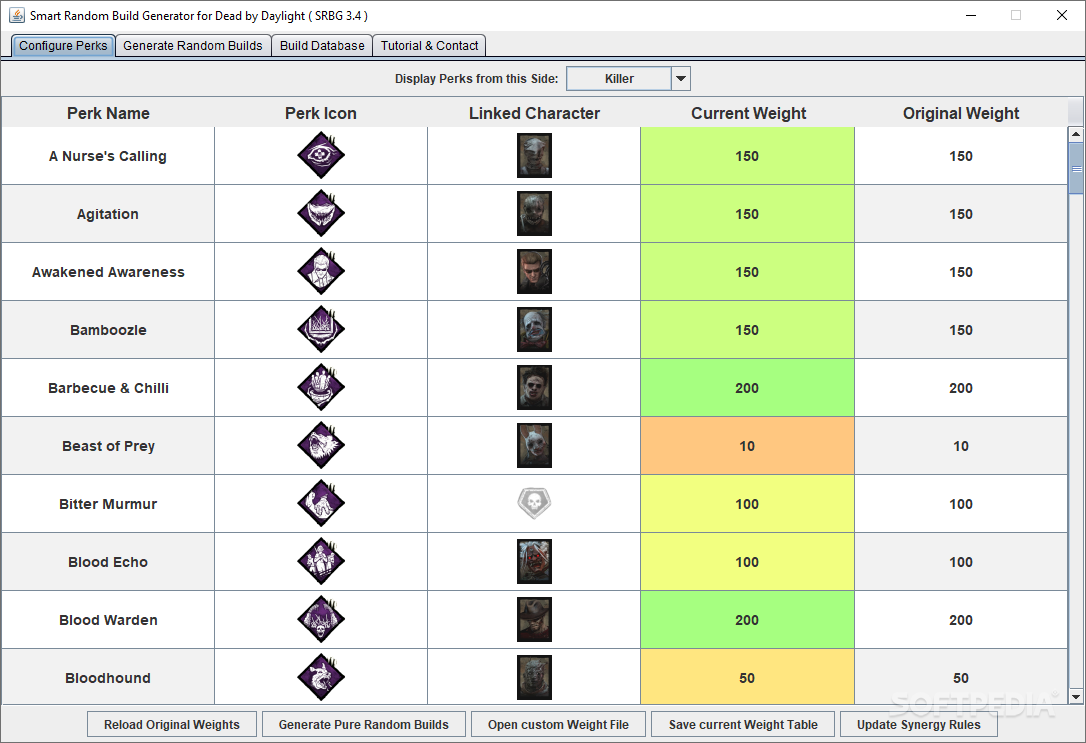The image size is (1086, 743).
Task: Click original weight 100 for Blood Echo
Action: pos(961,562)
